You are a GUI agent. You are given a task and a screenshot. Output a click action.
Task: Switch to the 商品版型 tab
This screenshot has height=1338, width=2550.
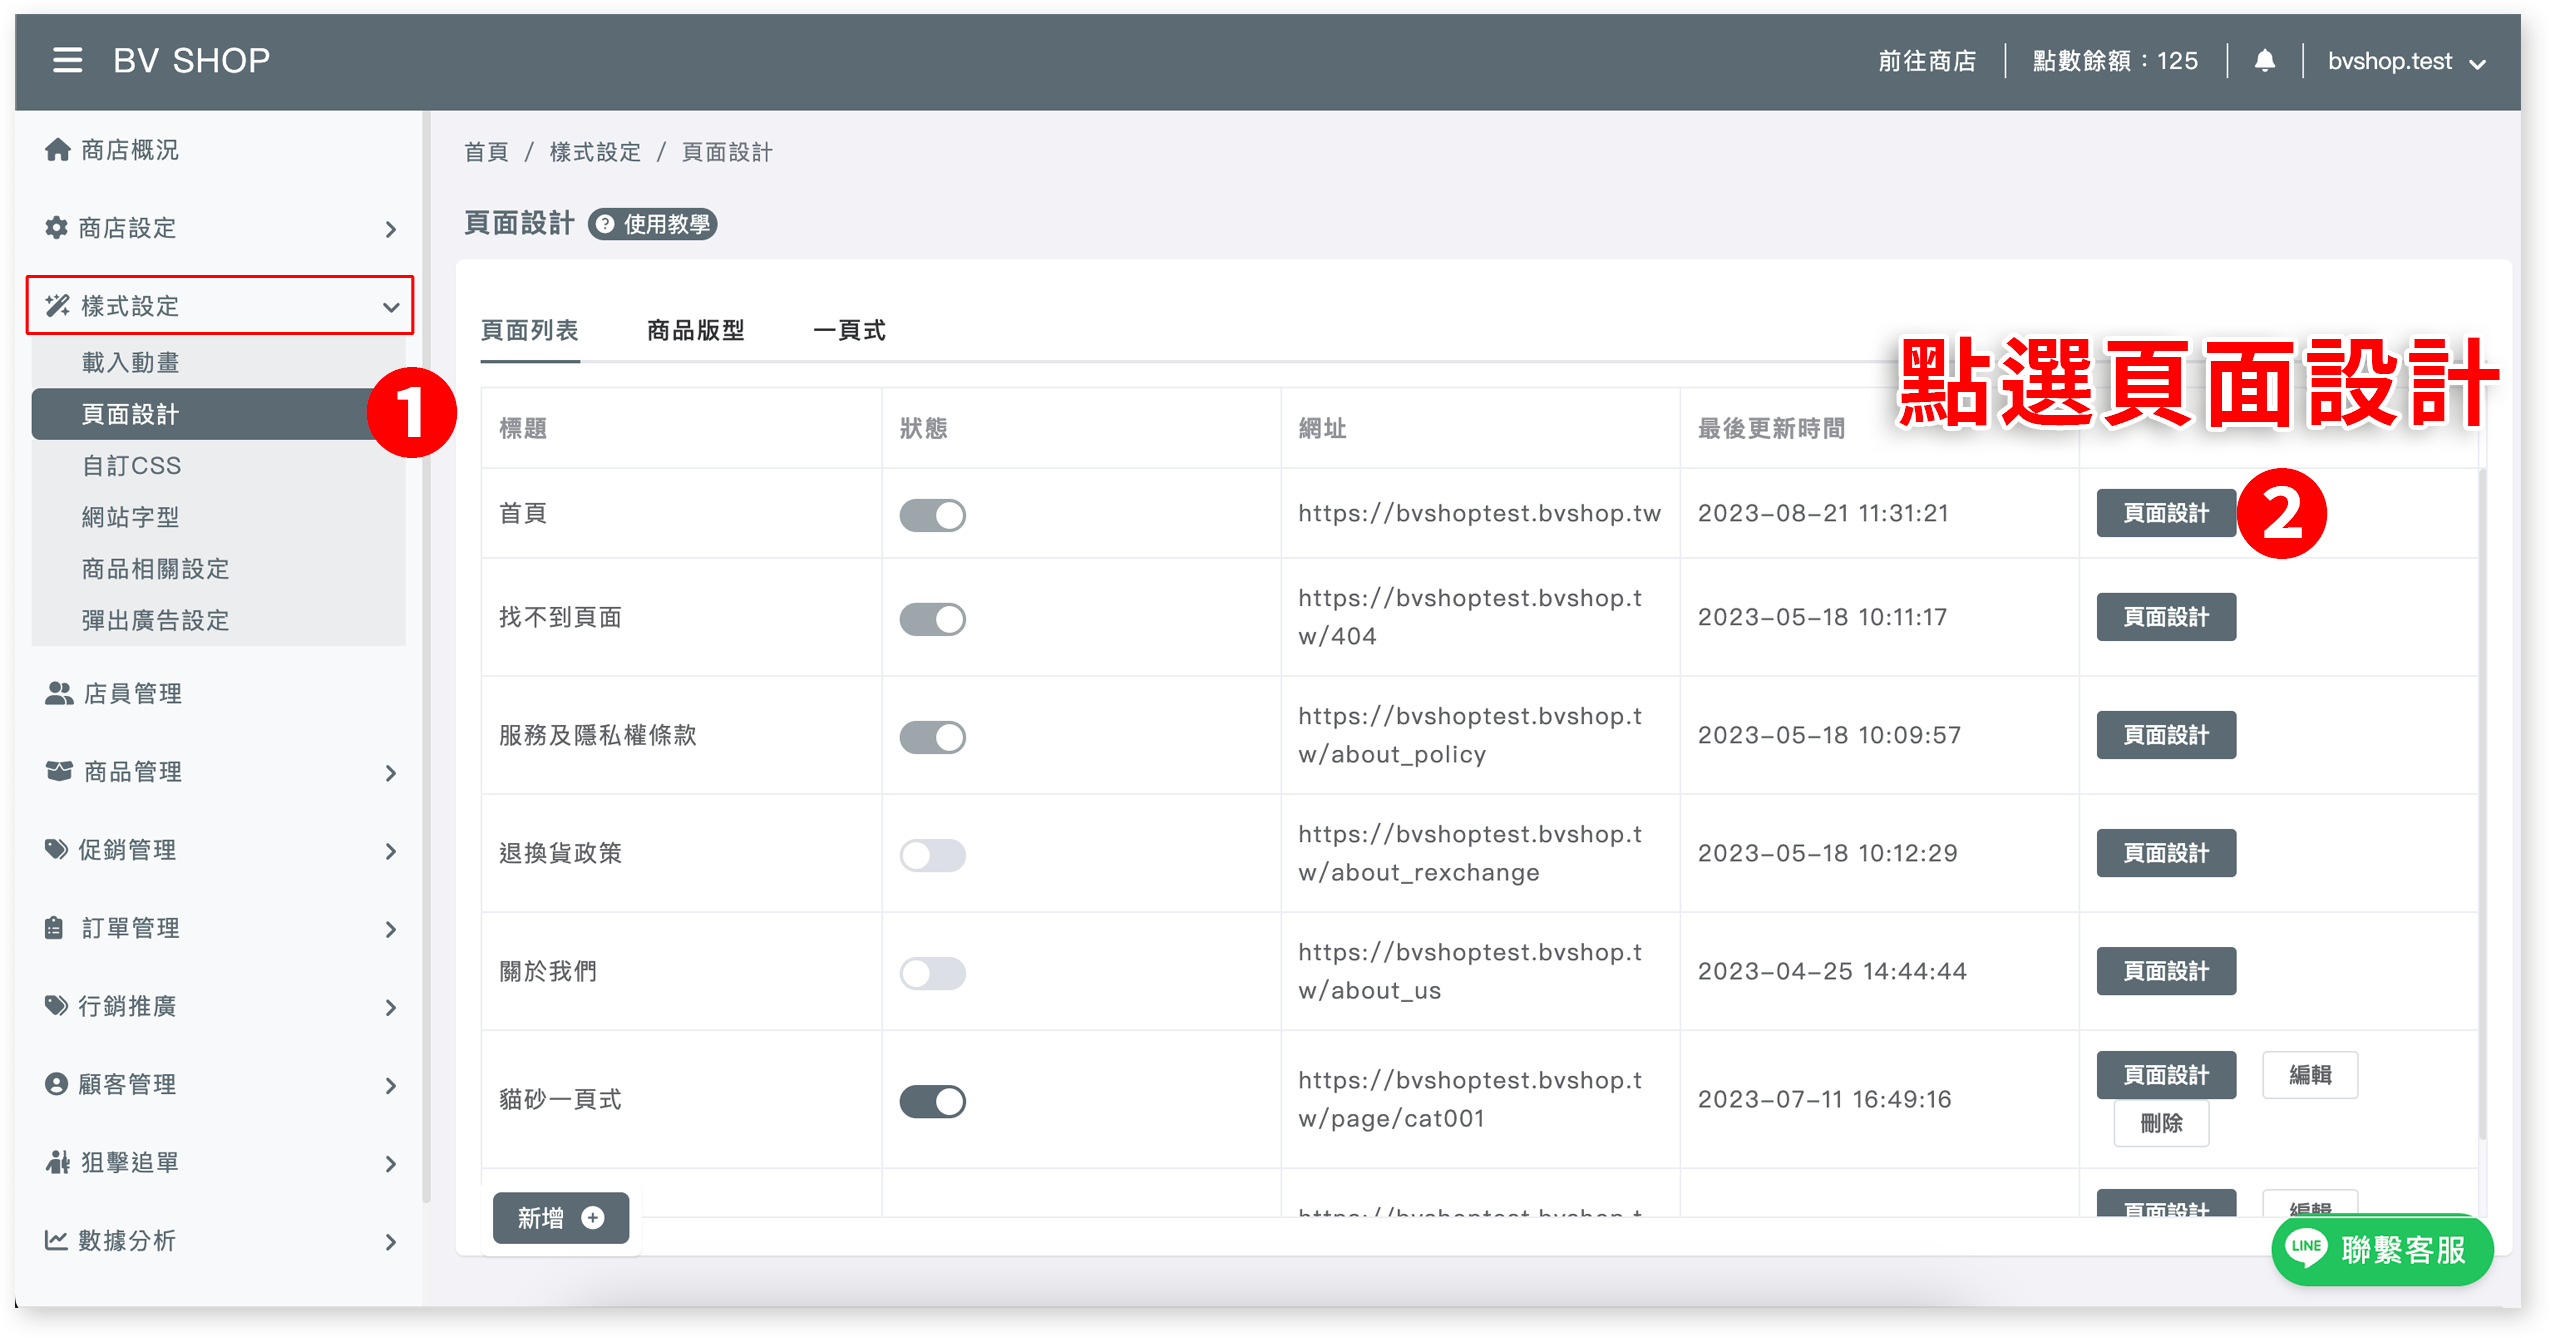696,331
